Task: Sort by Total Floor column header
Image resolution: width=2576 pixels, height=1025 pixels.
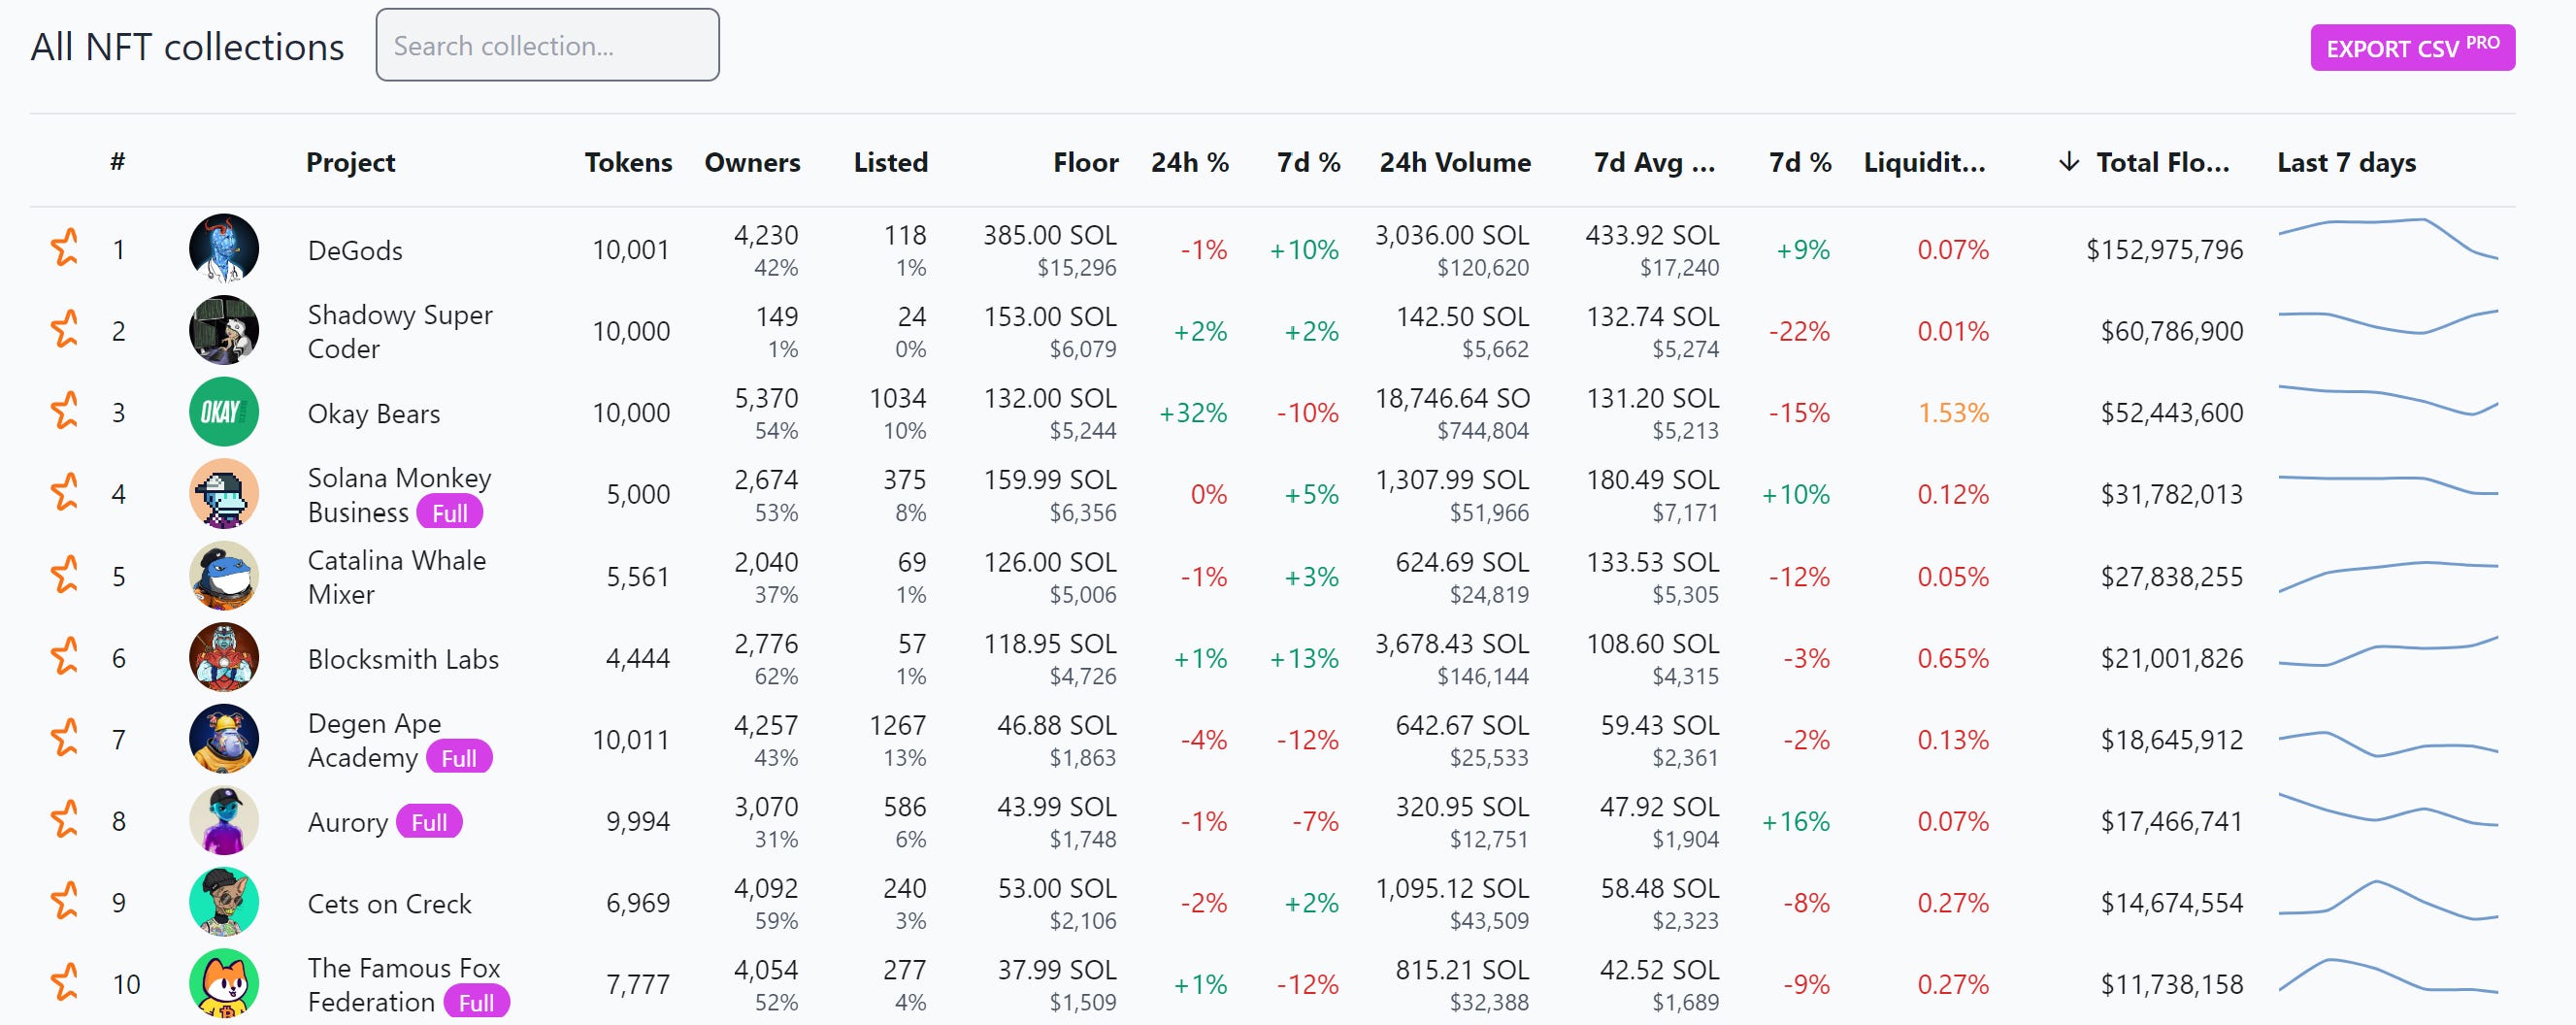Action: click(x=2162, y=162)
